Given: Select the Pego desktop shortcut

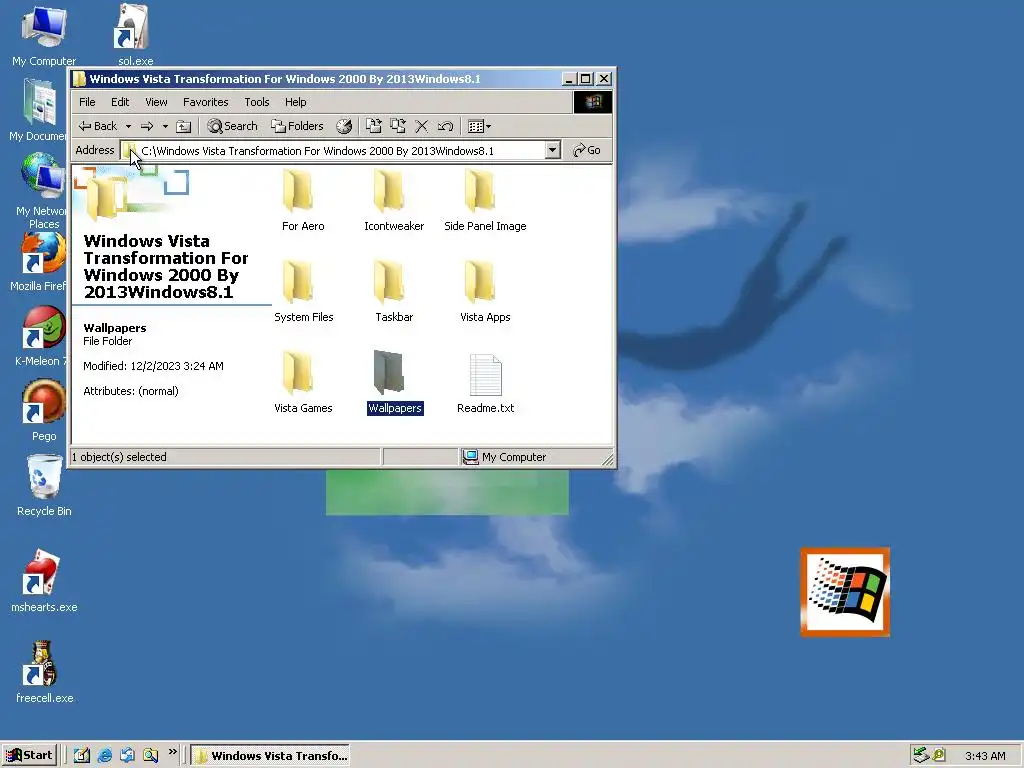Looking at the screenshot, I should (44, 411).
